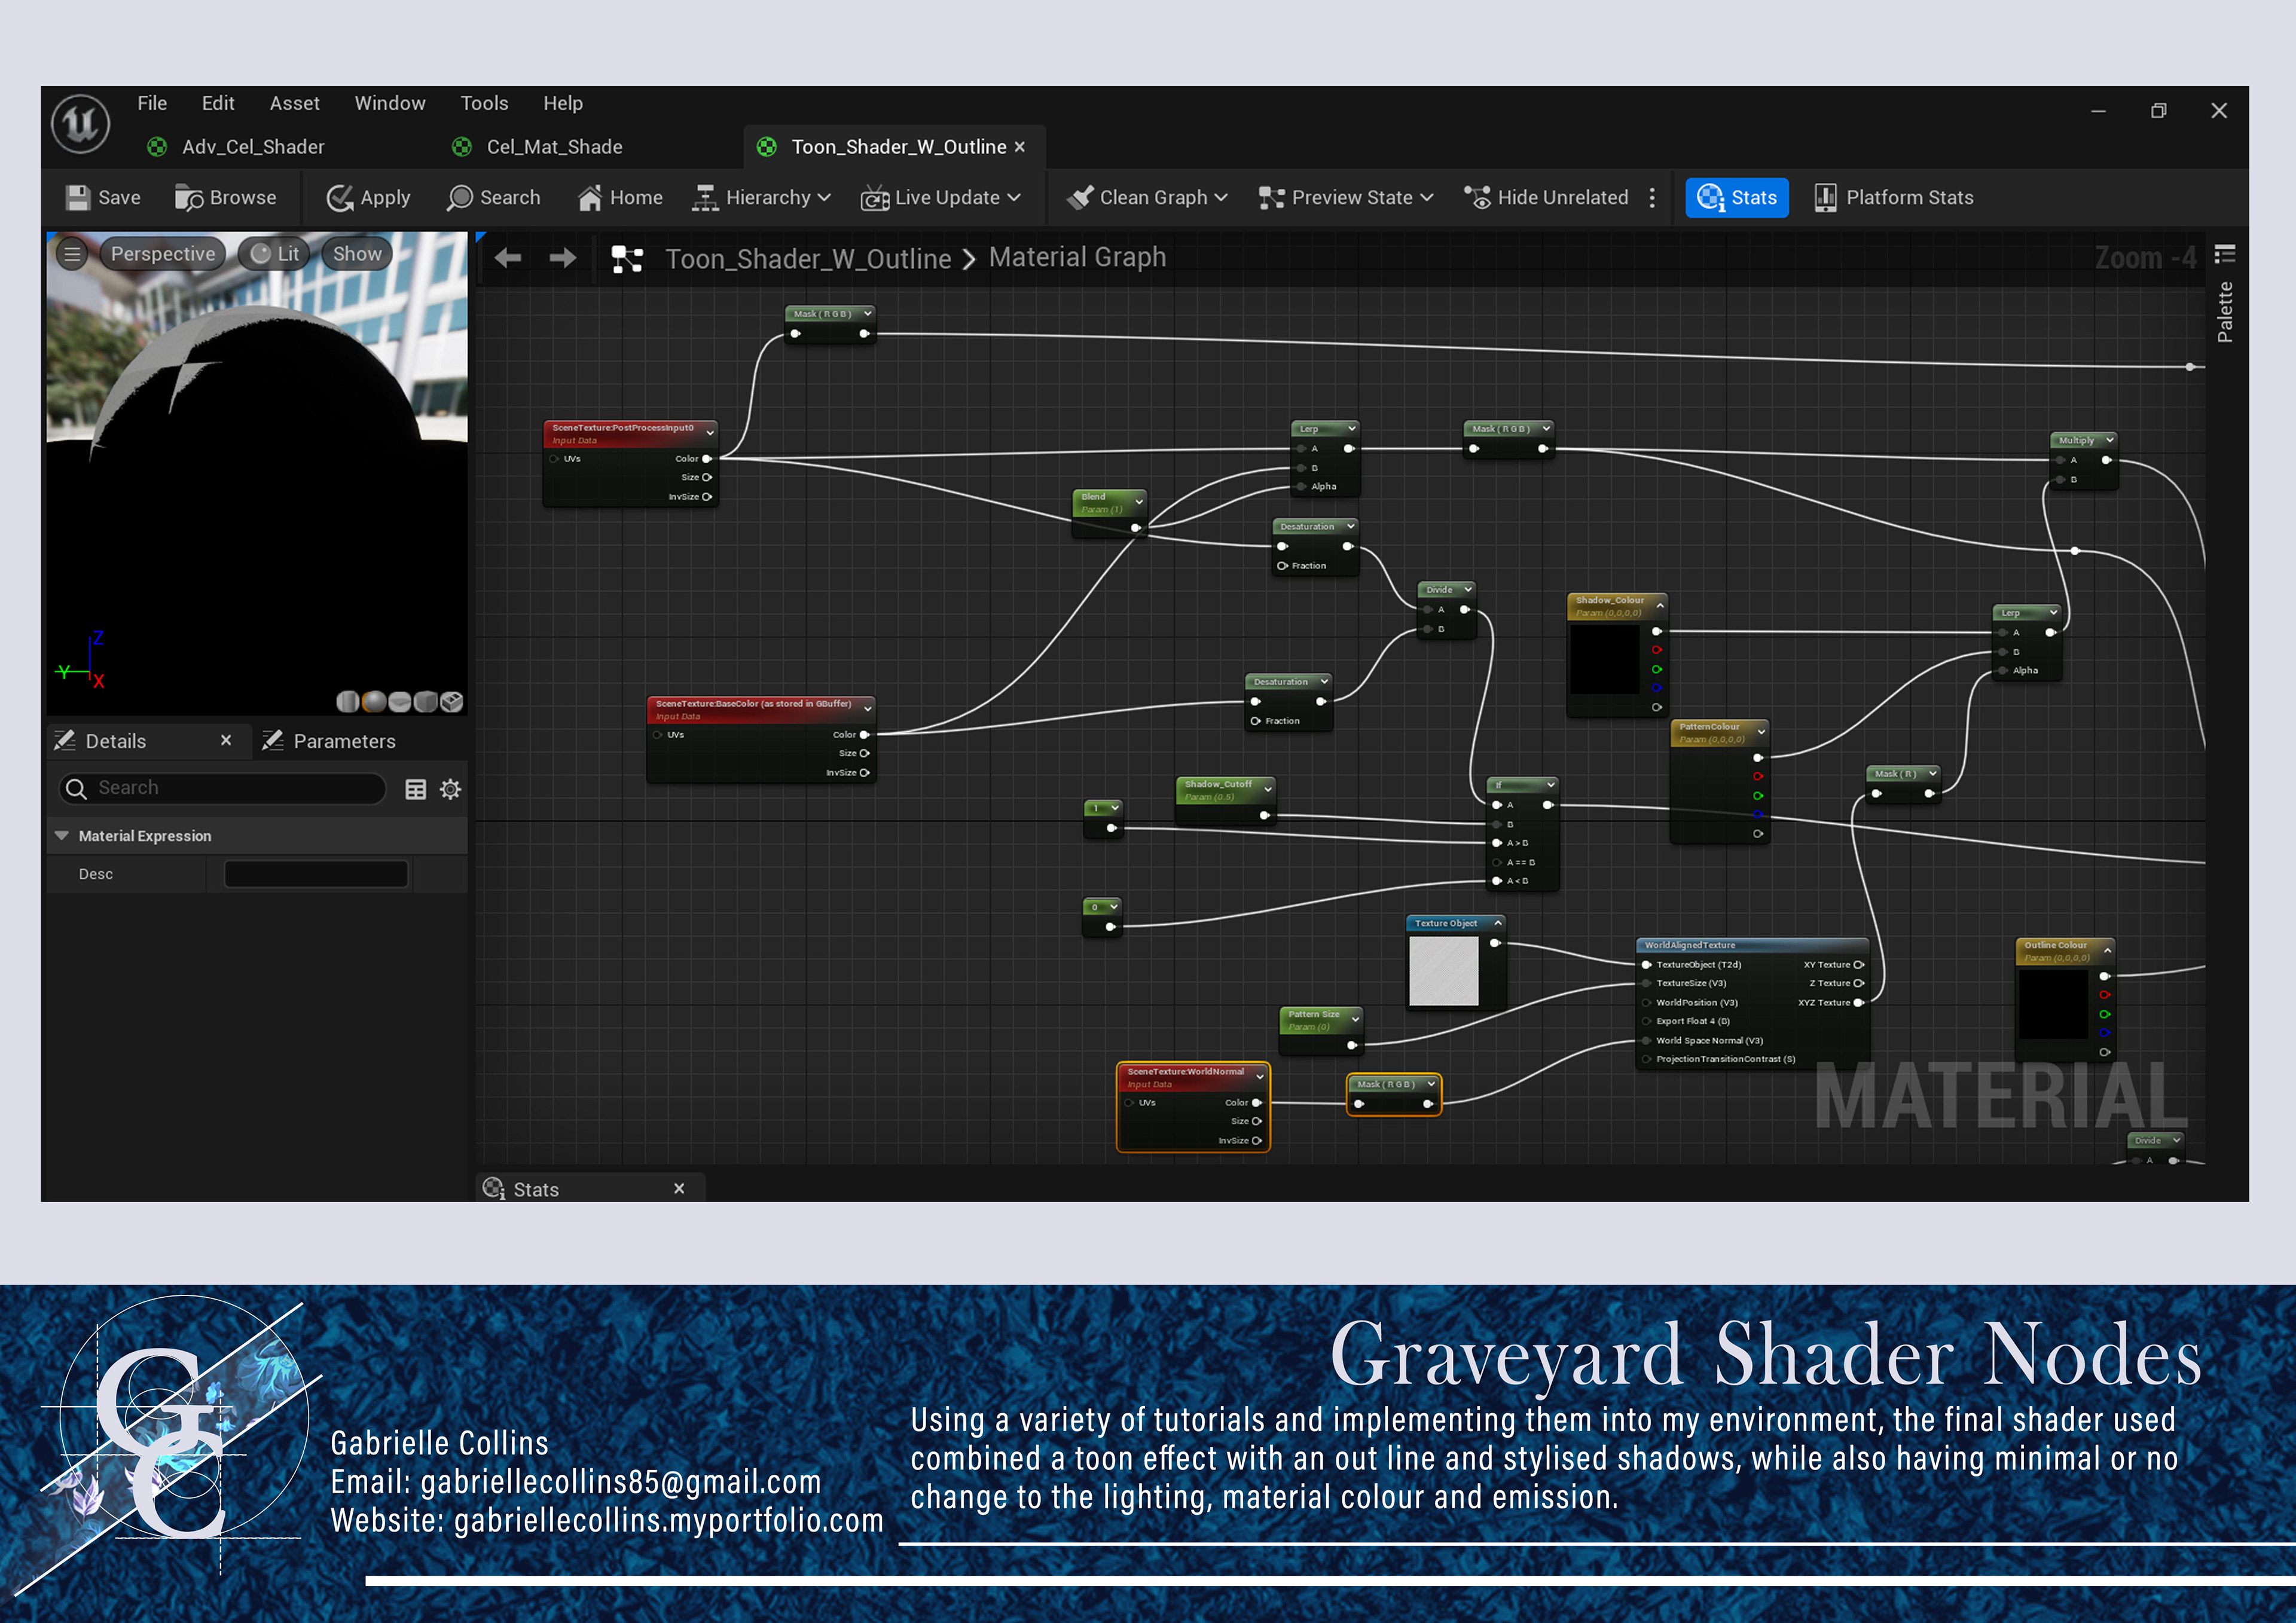
Task: Switch to the Parameters panel tab
Action: pos(330,741)
